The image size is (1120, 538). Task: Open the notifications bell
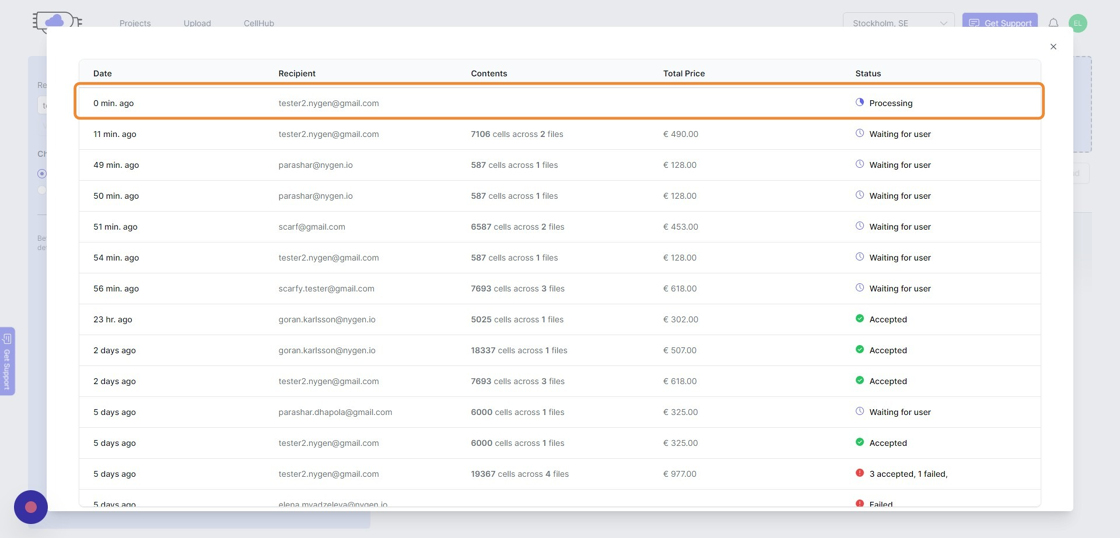point(1053,23)
